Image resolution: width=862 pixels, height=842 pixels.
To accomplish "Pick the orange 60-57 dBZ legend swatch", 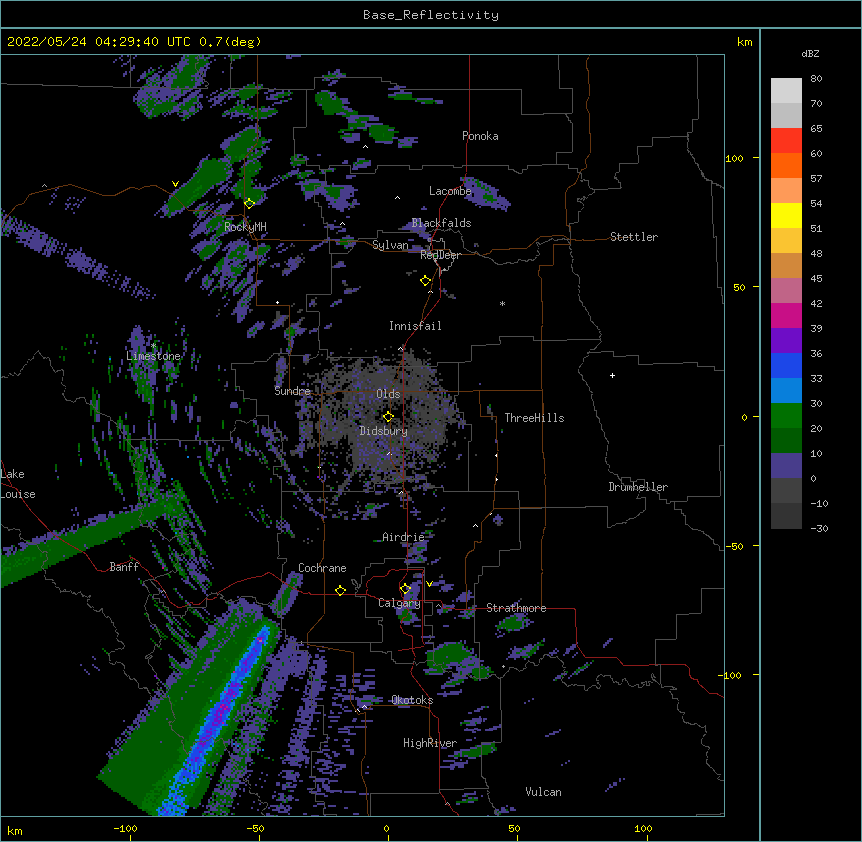I will tap(786, 165).
